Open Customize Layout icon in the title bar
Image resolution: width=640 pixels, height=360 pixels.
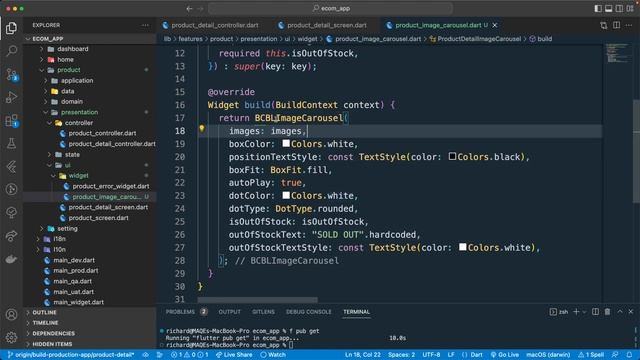pyautogui.click(x=630, y=8)
